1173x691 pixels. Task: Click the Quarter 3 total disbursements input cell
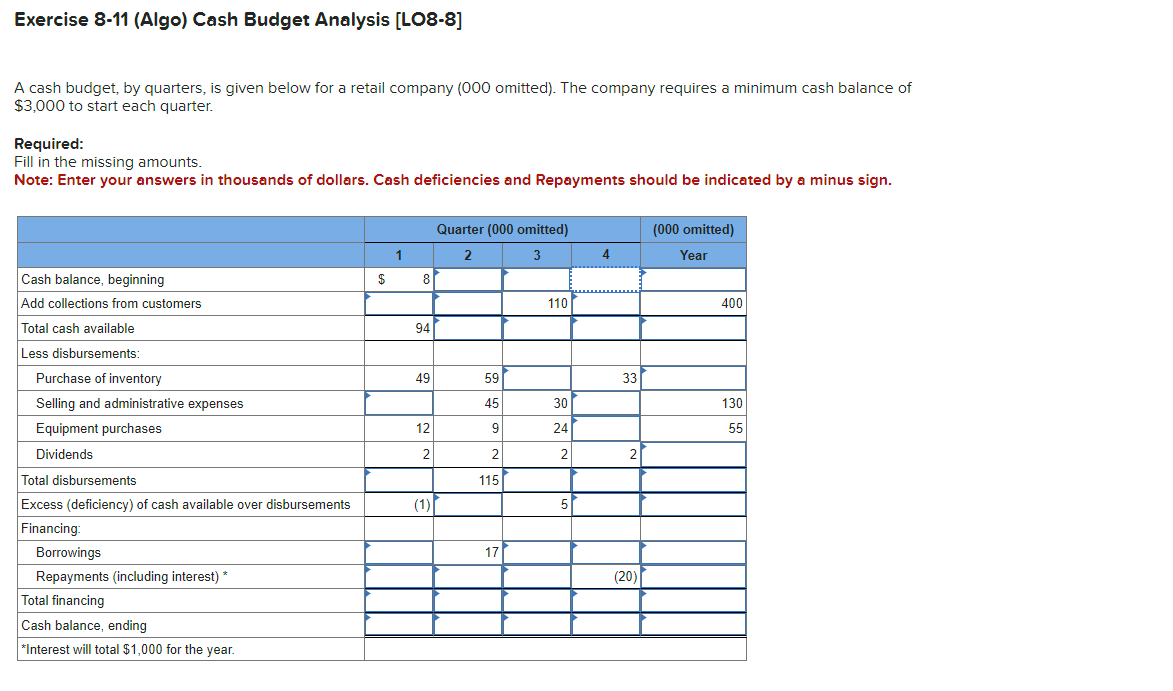(536, 479)
